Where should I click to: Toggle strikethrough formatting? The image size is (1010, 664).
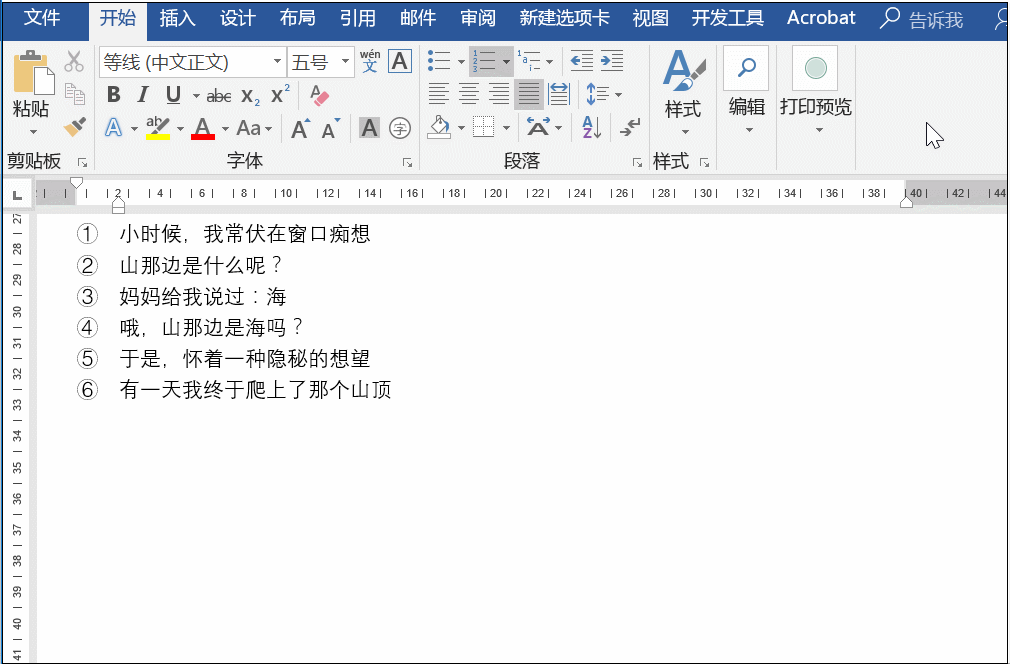tap(219, 96)
